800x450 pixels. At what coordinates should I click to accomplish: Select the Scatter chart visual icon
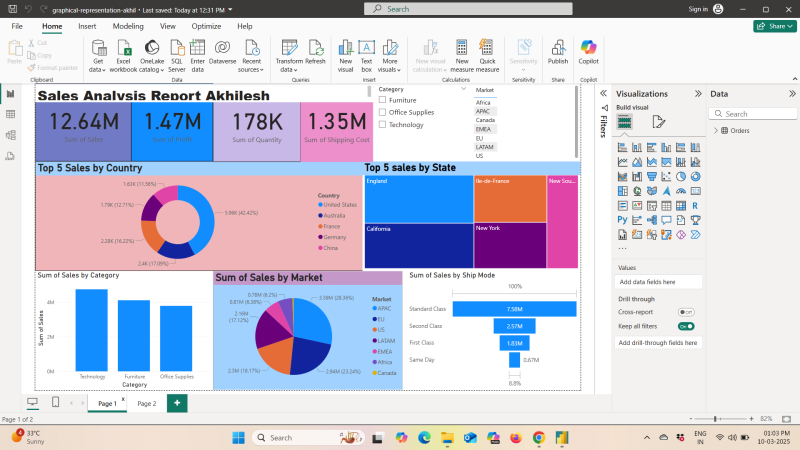coord(666,177)
